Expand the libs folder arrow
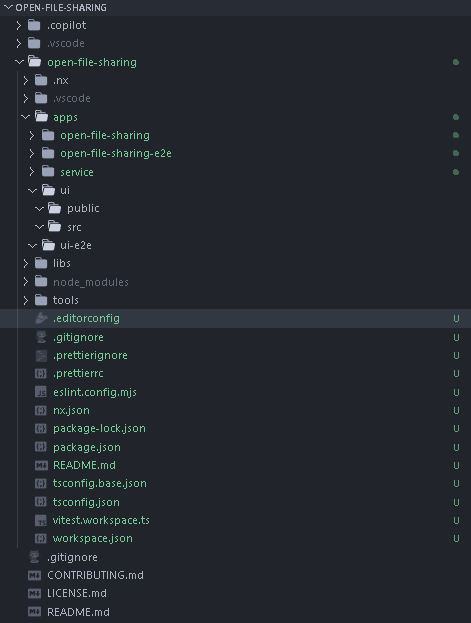Image resolution: width=471 pixels, height=623 pixels. [25, 263]
